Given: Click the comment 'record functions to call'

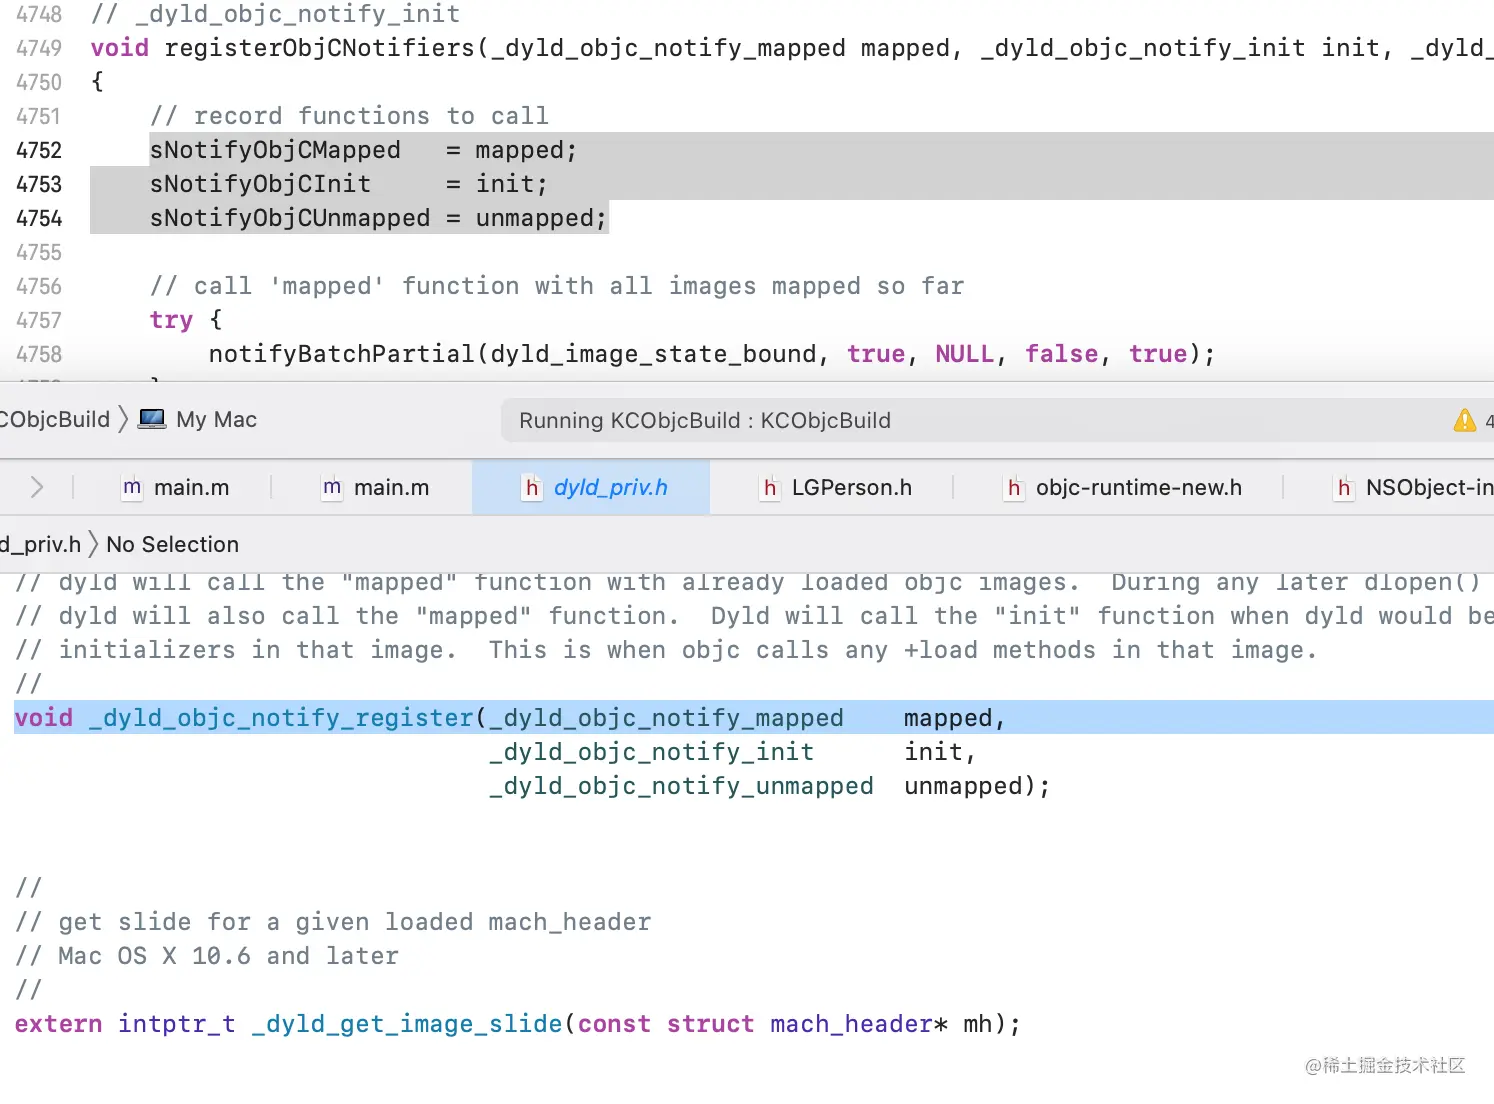Looking at the screenshot, I should coord(349,116).
